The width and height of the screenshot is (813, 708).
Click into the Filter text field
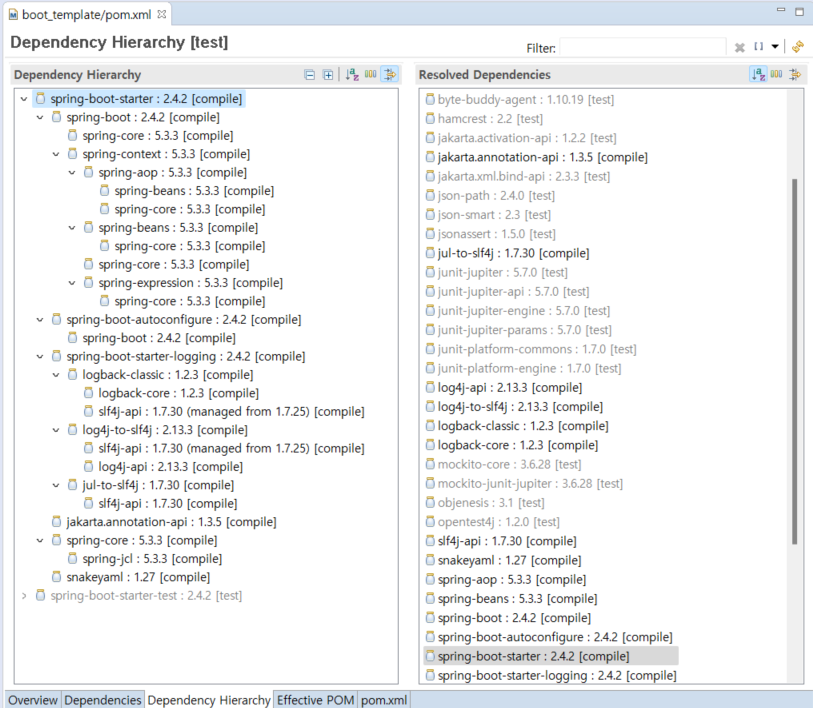642,47
